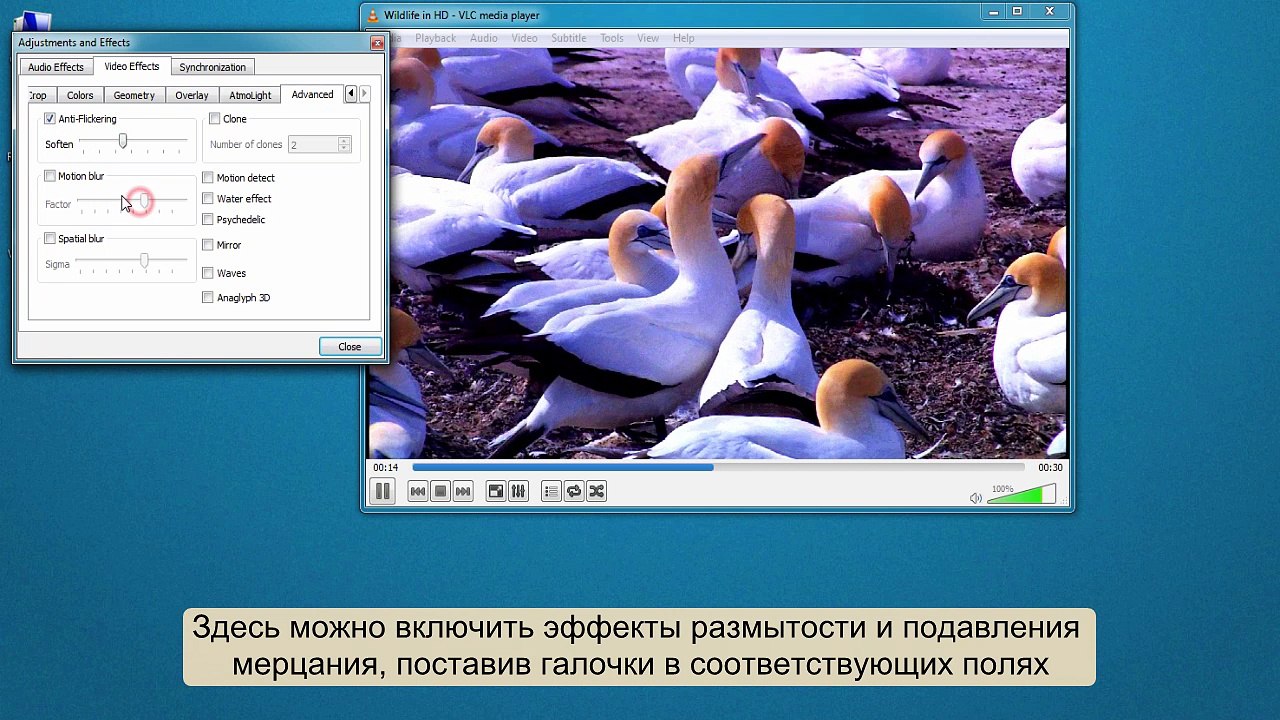Viewport: 1280px width, 720px height.
Task: Click the VLC playback seek bar
Action: tap(718, 467)
